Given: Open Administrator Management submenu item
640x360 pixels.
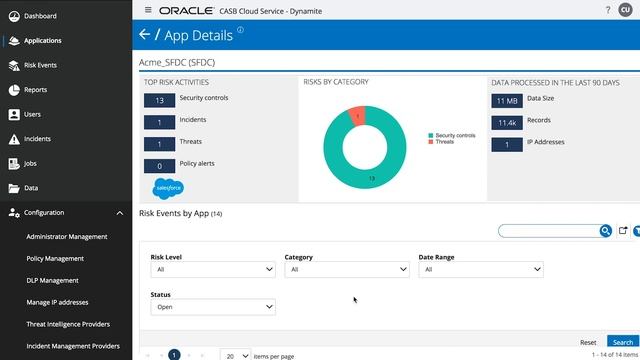Looking at the screenshot, I should tap(67, 237).
